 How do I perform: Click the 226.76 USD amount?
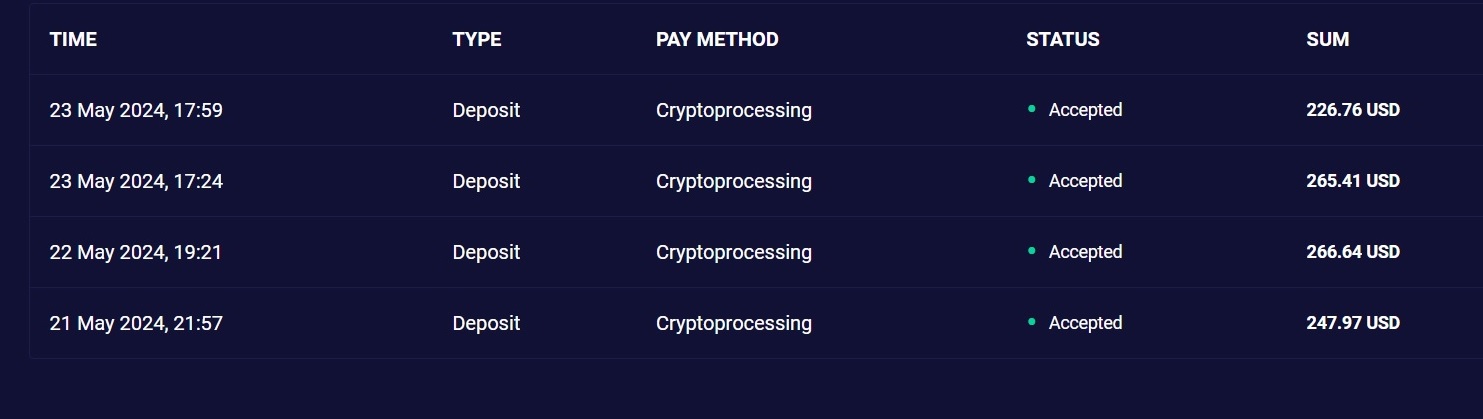[x=1353, y=110]
